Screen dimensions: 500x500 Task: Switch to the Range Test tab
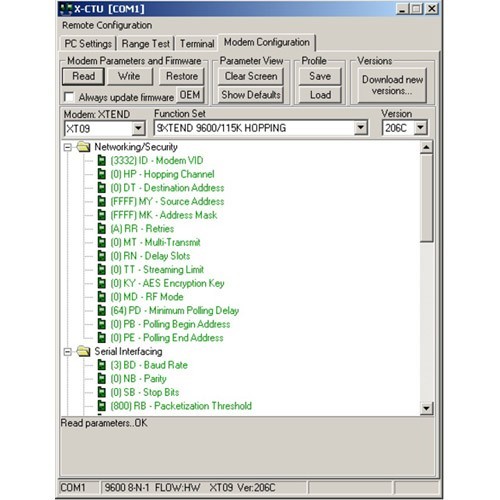(146, 44)
